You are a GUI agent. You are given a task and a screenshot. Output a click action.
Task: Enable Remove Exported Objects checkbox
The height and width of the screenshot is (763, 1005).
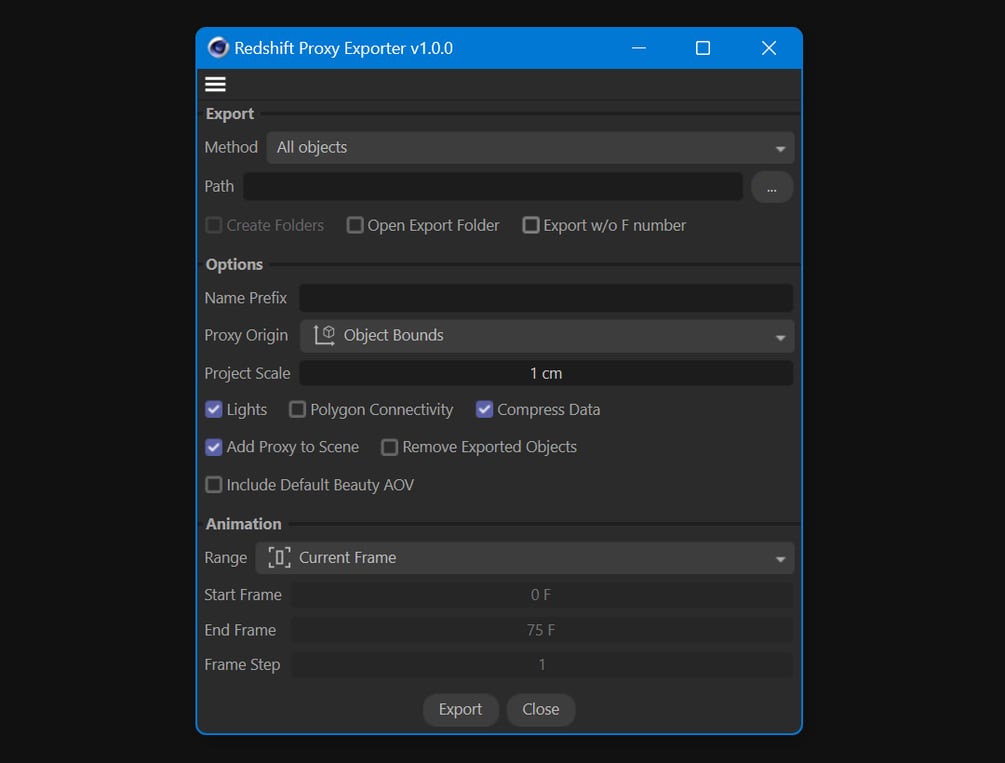(389, 447)
